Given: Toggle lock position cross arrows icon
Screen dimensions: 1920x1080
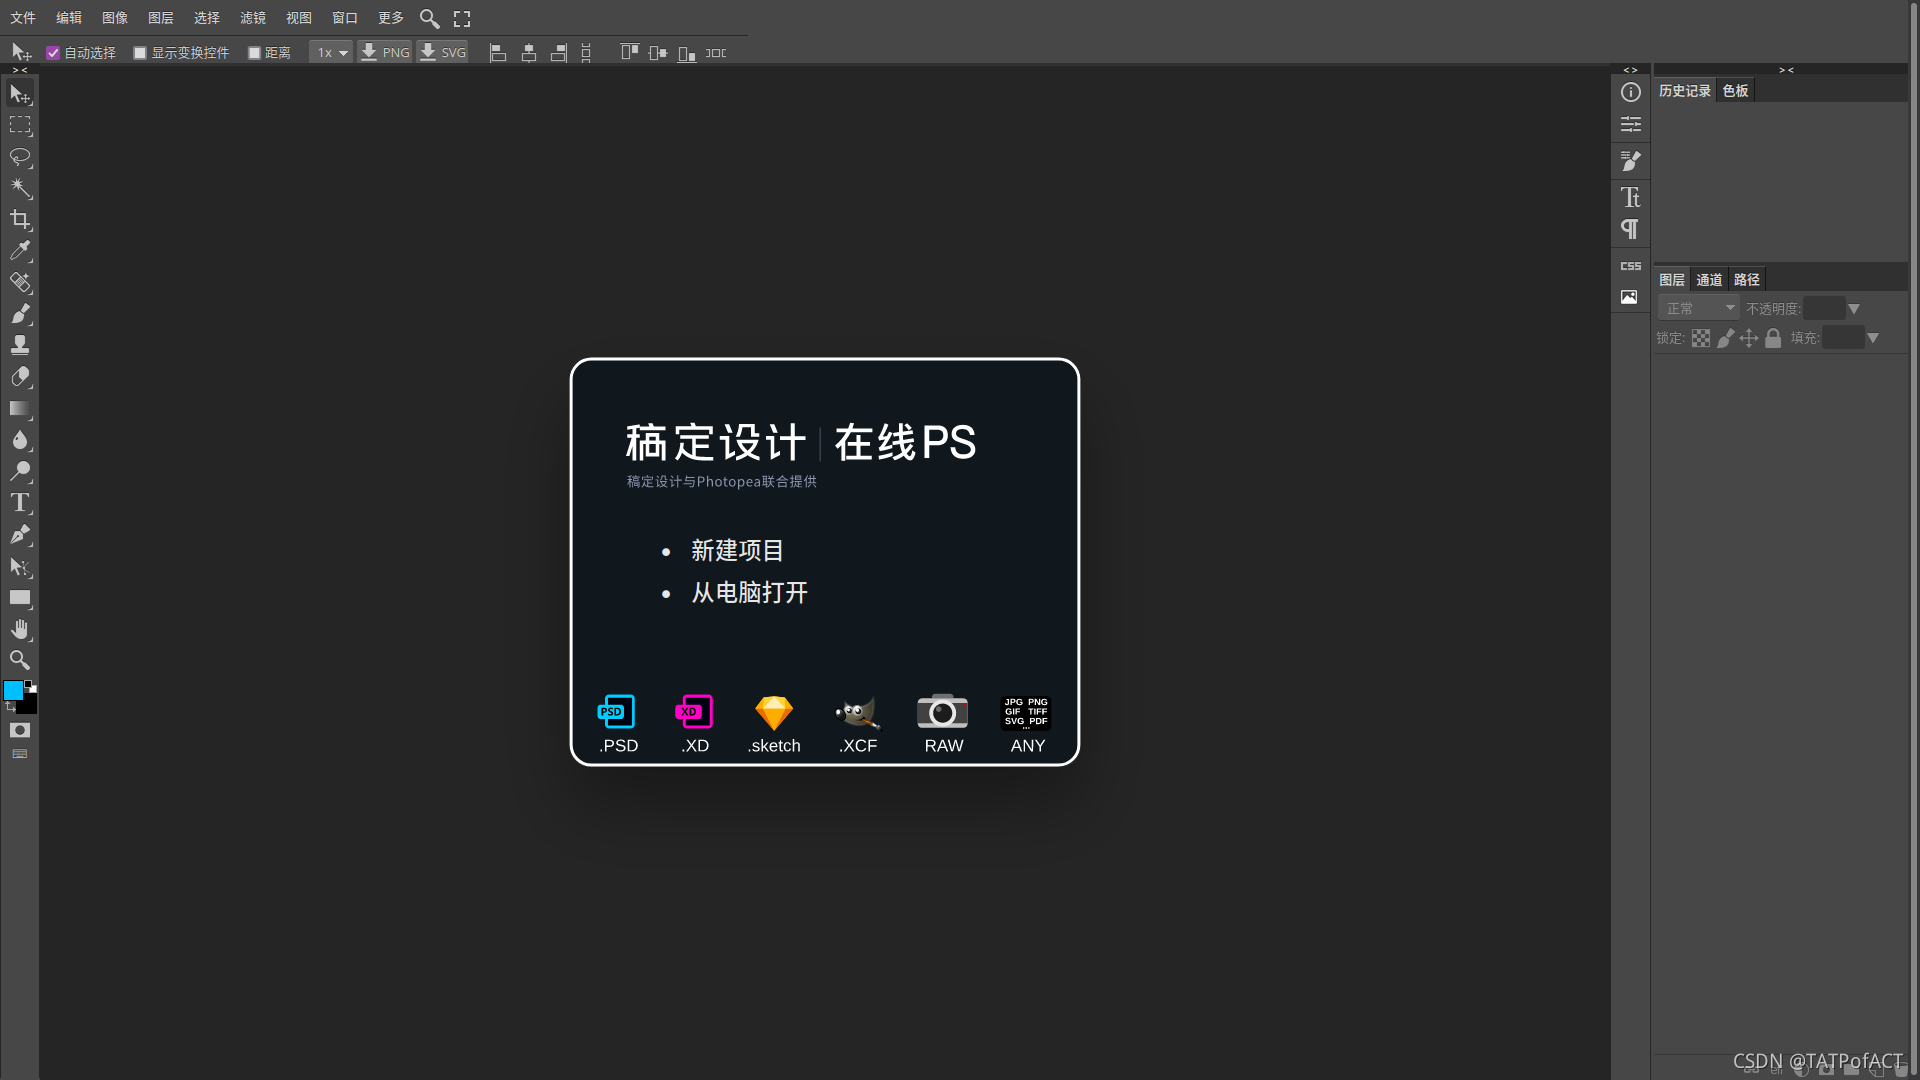Looking at the screenshot, I should pyautogui.click(x=1749, y=338).
